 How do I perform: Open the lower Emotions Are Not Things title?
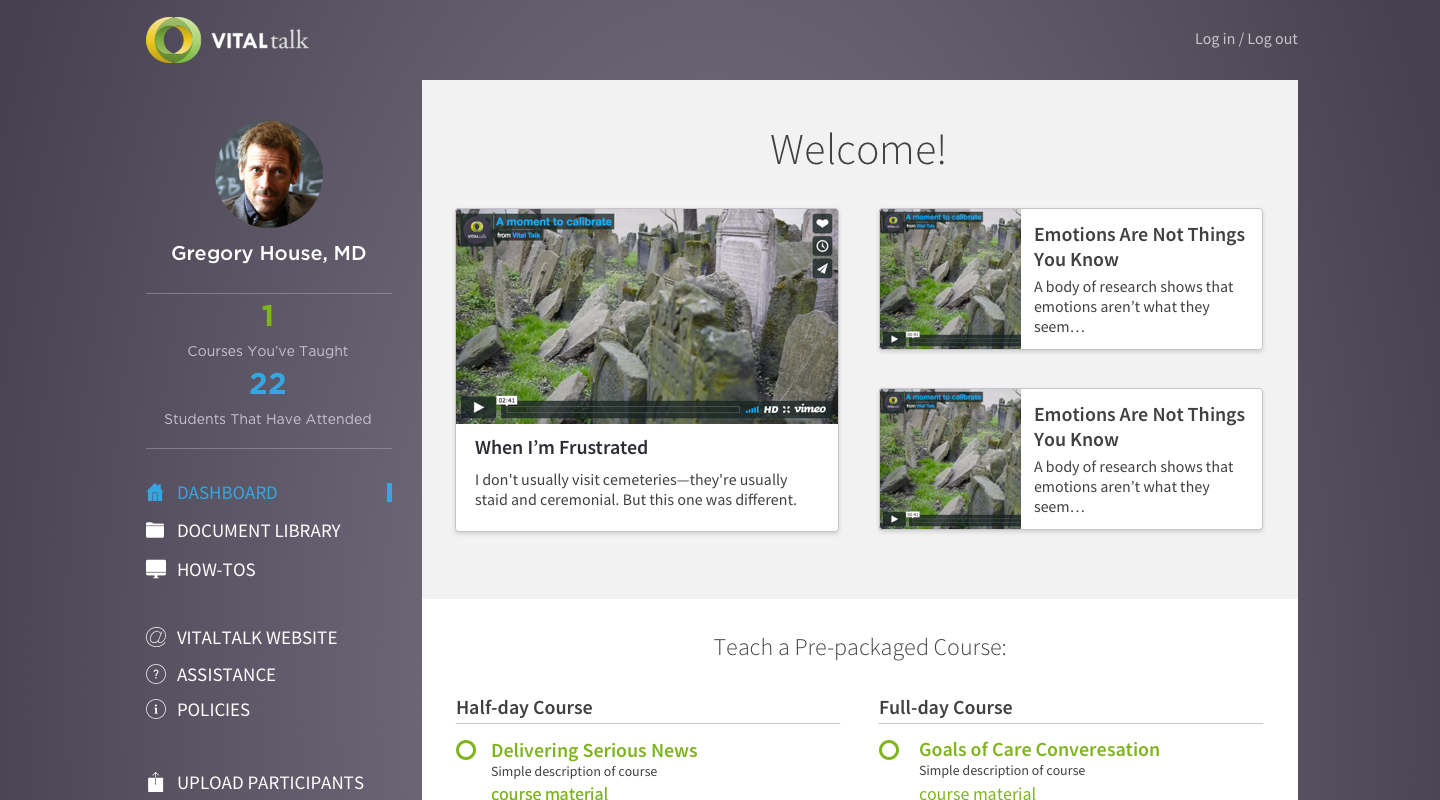pos(1139,427)
